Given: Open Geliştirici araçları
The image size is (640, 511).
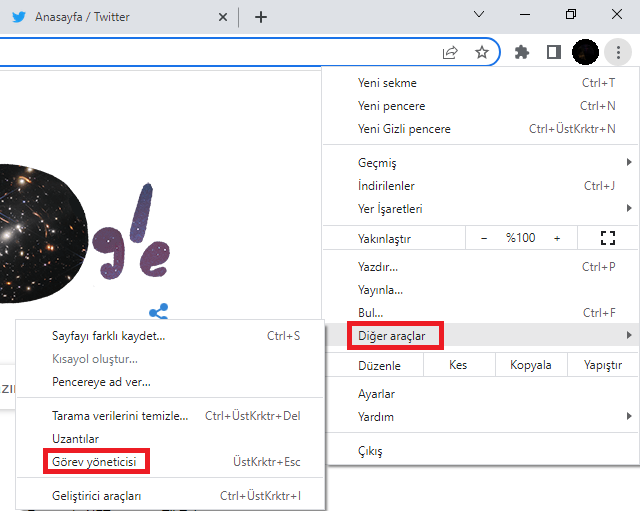Looking at the screenshot, I should point(170,496).
